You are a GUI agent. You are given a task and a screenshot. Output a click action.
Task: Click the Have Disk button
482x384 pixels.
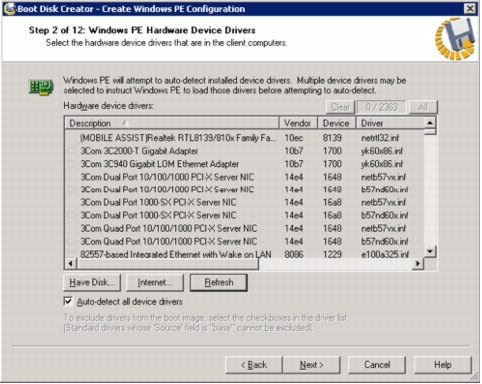[x=92, y=283]
